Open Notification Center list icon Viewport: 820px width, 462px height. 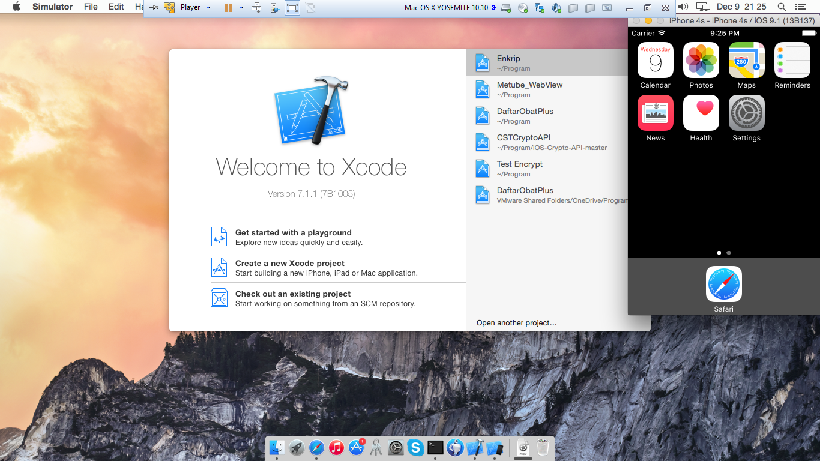pos(800,7)
